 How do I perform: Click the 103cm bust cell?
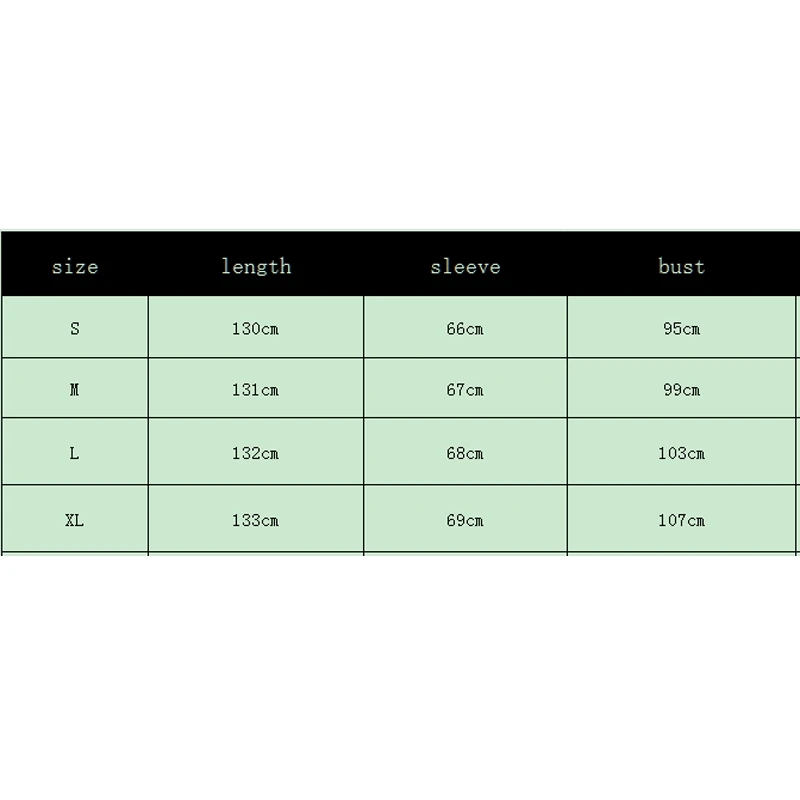coord(681,453)
